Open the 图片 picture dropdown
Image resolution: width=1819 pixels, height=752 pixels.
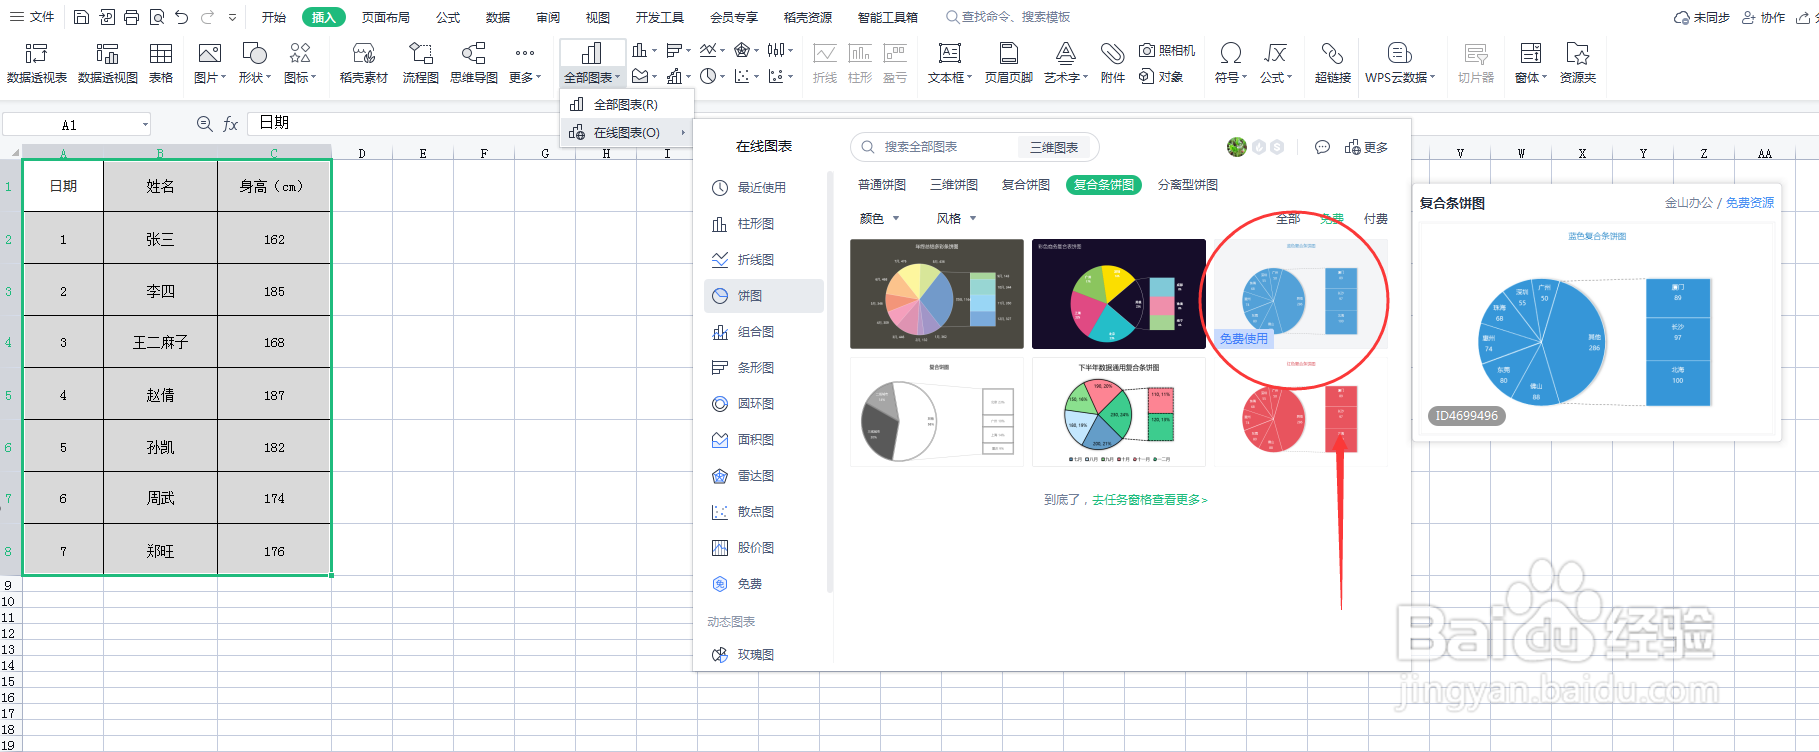pos(210,77)
